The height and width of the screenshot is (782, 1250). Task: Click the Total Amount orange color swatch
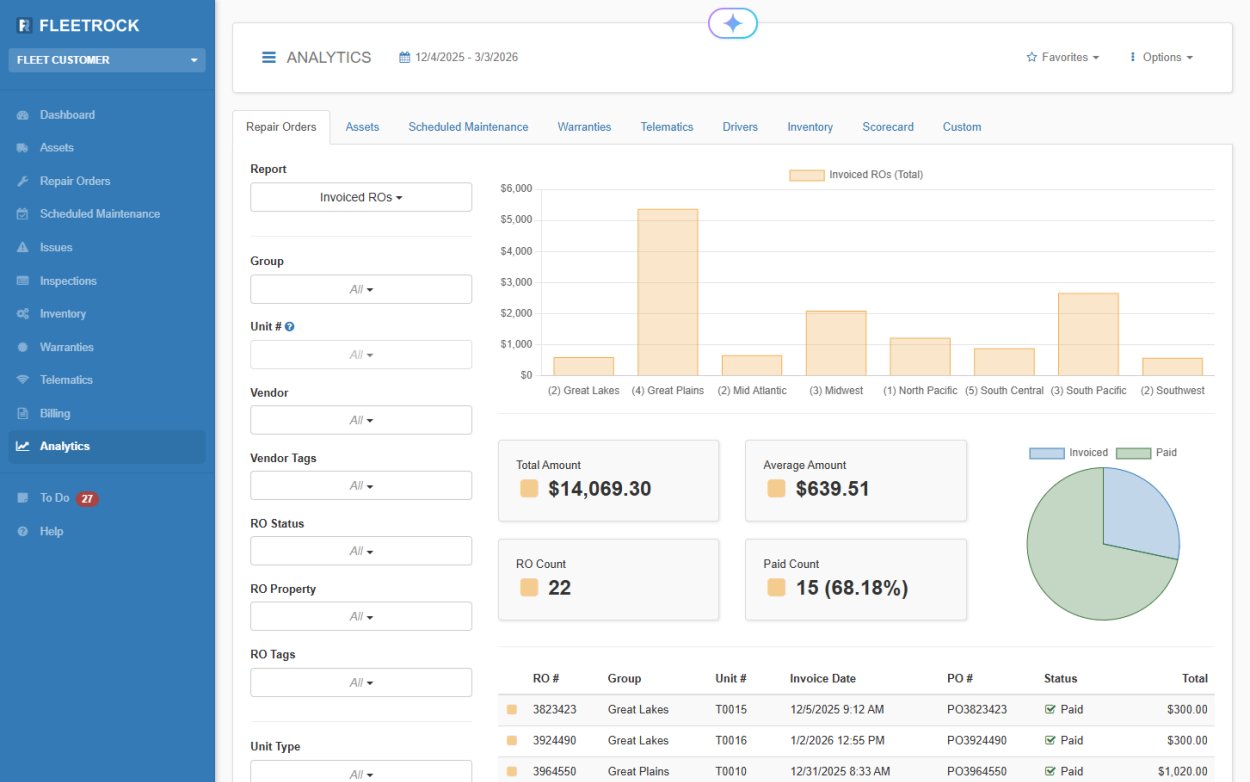point(529,489)
